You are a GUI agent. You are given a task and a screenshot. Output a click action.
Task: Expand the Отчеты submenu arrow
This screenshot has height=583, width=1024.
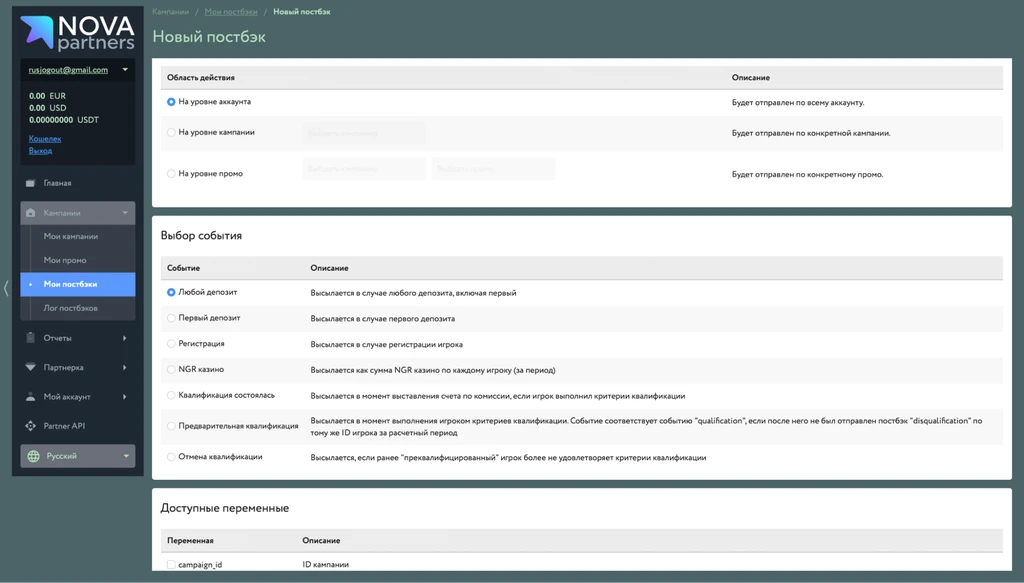pyautogui.click(x=124, y=338)
